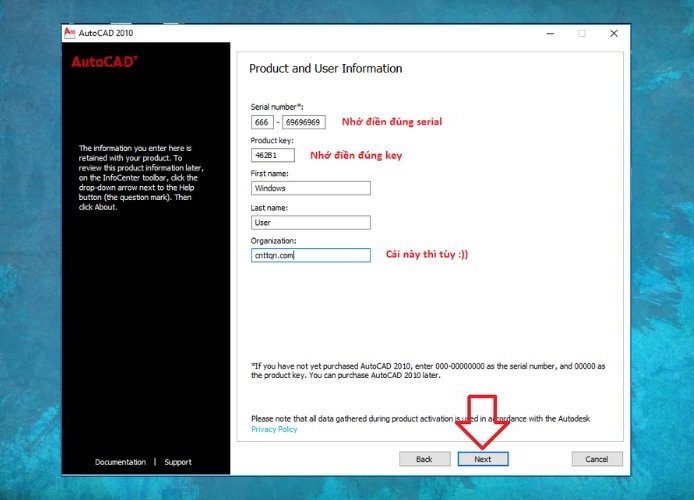
Task: Click the serial number field containing 69696969
Action: coord(303,122)
